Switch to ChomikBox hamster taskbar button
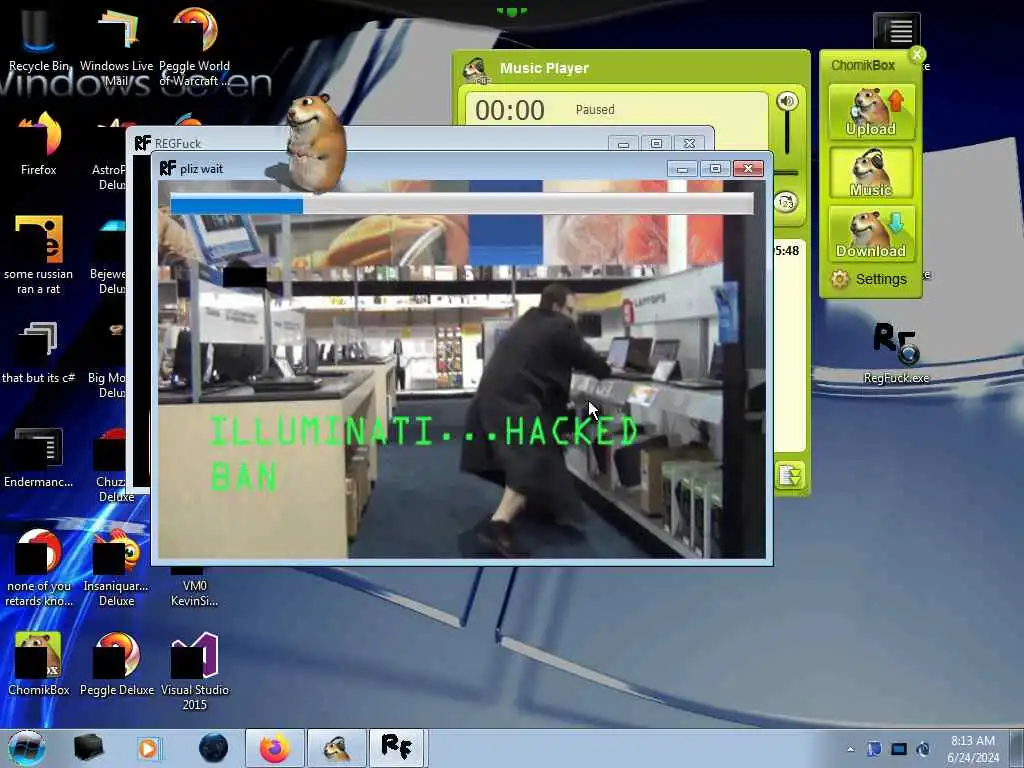 (x=336, y=748)
